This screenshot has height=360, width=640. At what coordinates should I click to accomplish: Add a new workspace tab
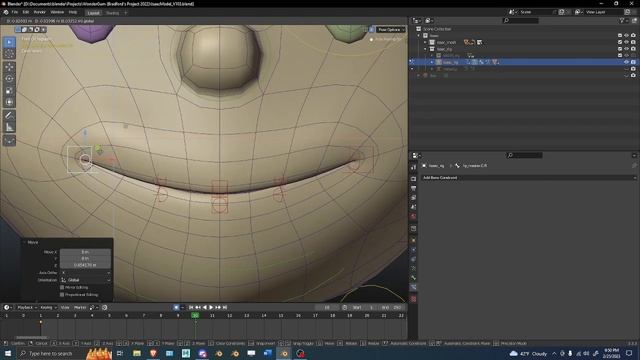click(125, 13)
